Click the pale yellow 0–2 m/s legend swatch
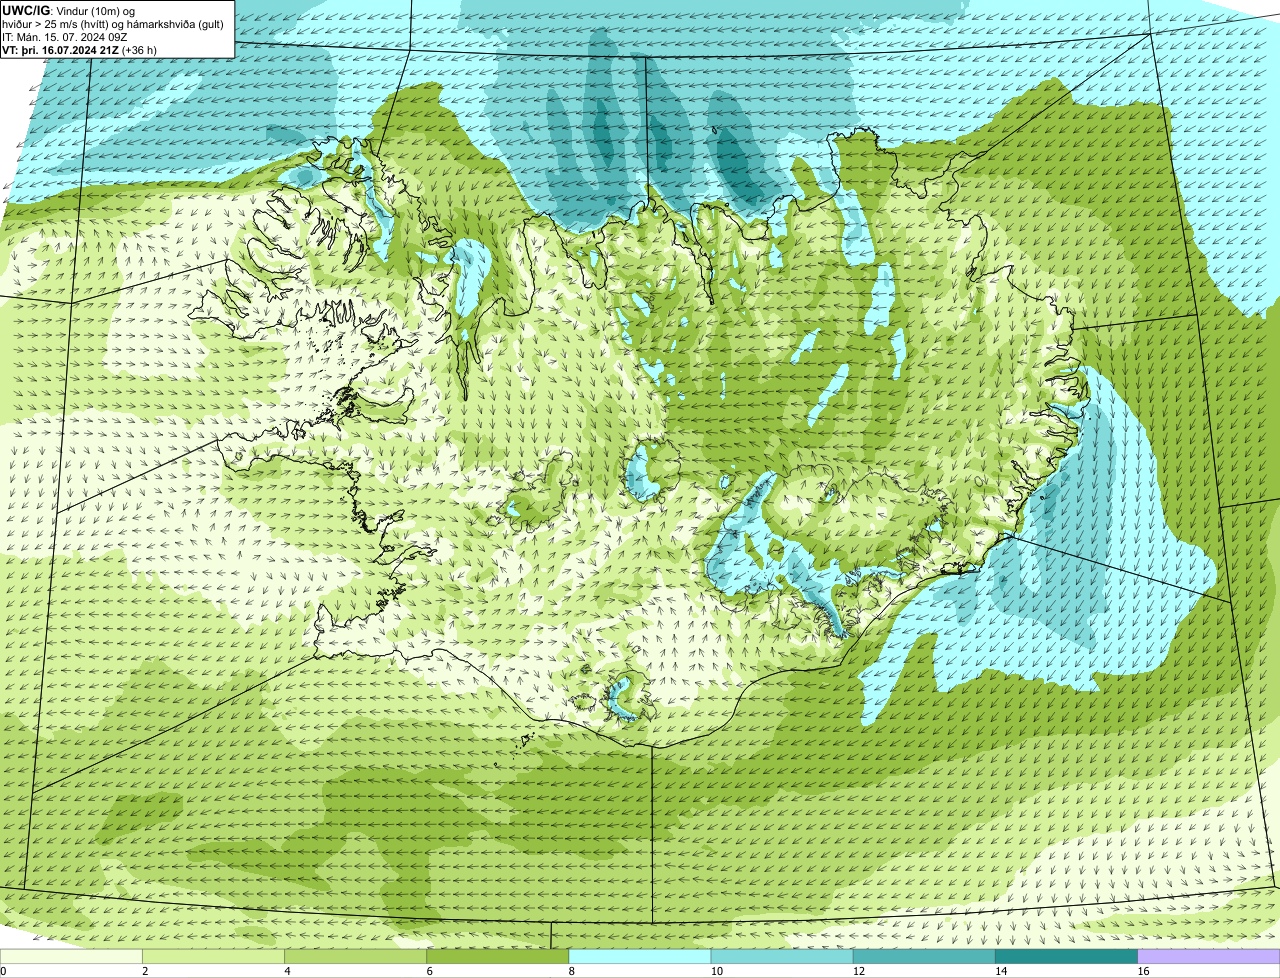 pos(71,956)
